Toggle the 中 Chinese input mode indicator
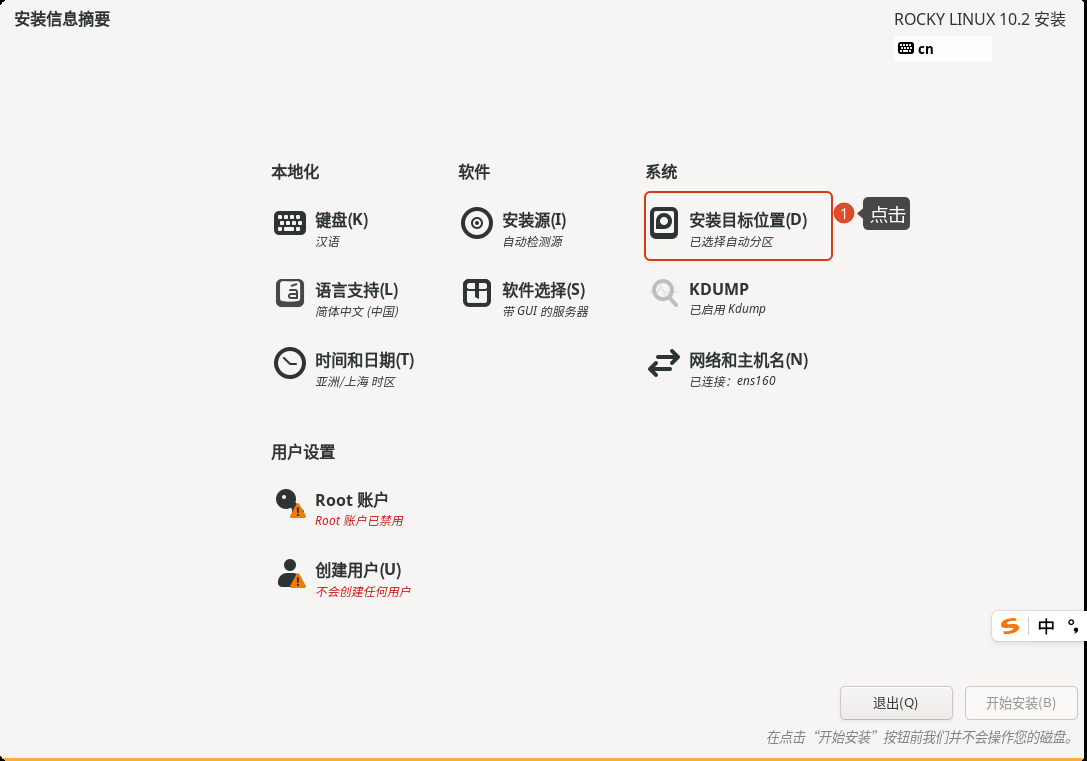Image resolution: width=1087 pixels, height=761 pixels. (1046, 627)
